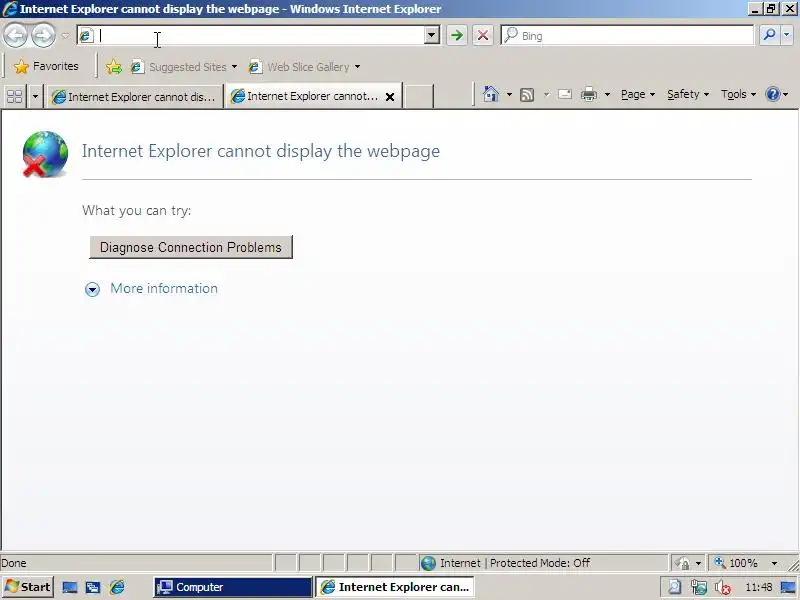800x600 pixels.
Task: Click the green Go arrow button
Action: 457,35
